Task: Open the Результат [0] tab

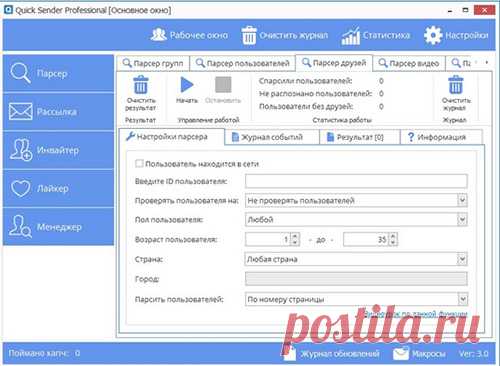Action: click(360, 137)
